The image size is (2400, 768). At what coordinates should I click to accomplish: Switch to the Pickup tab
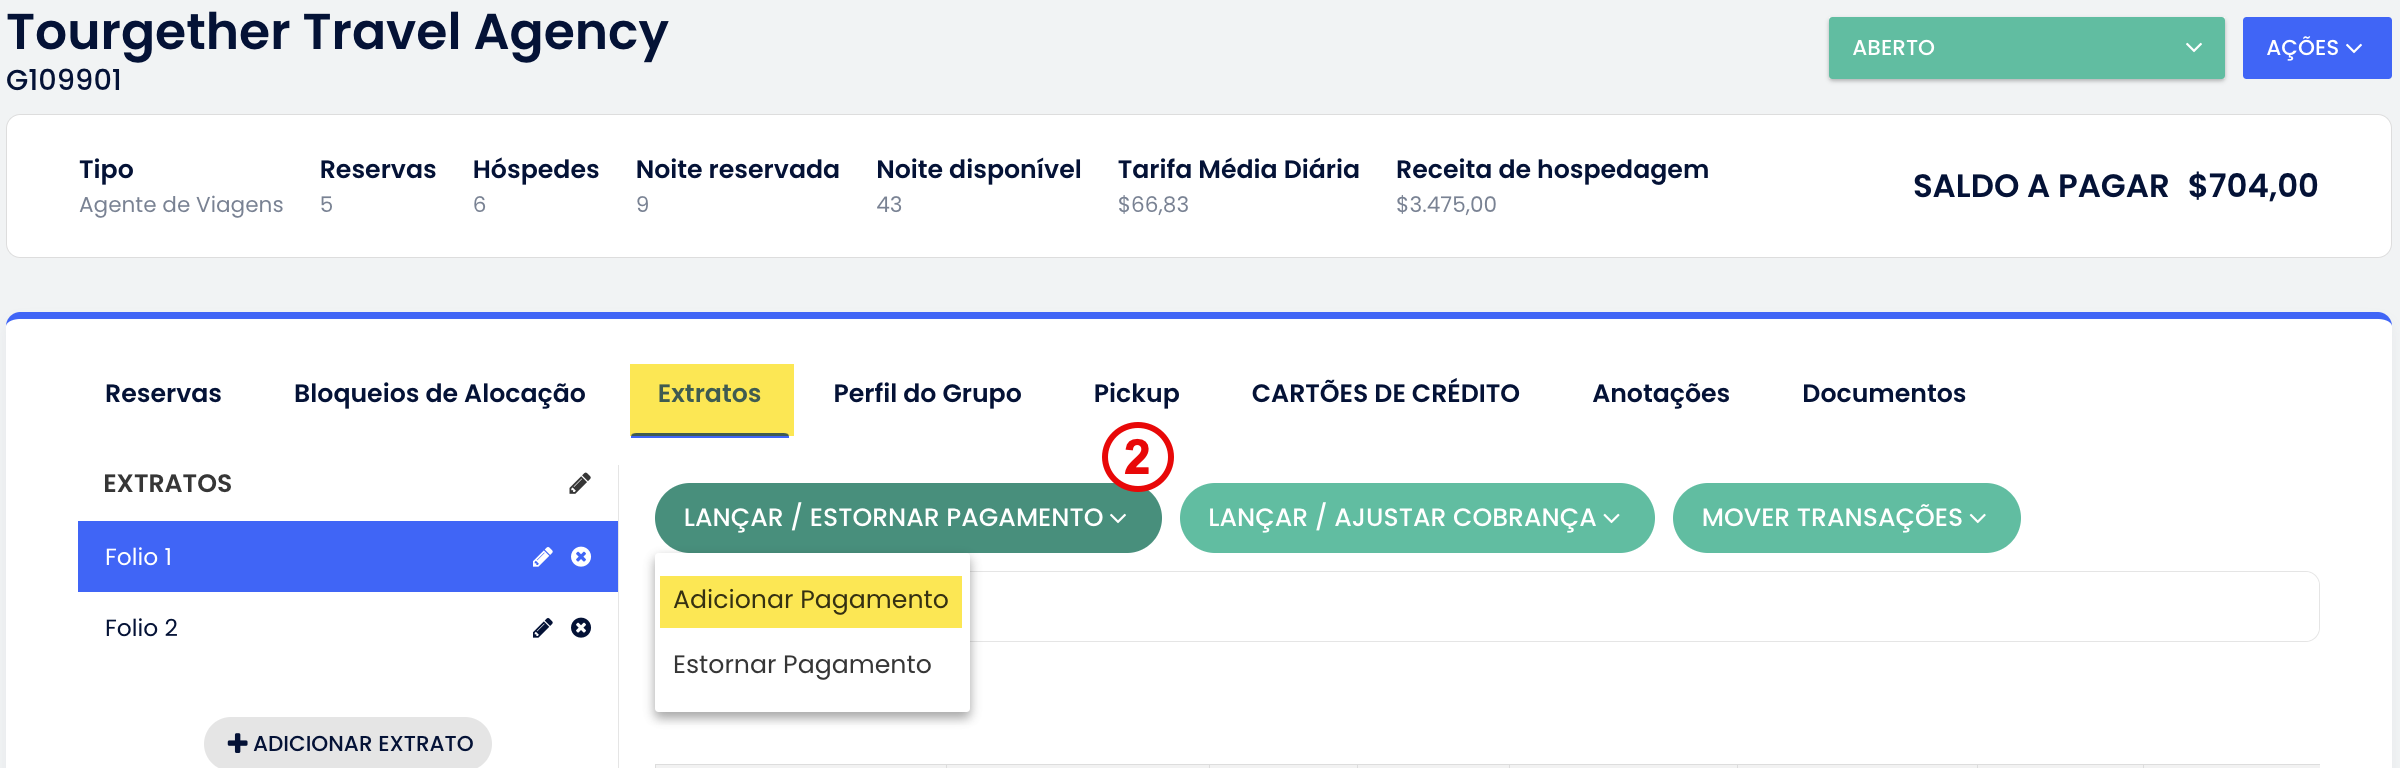(x=1136, y=394)
